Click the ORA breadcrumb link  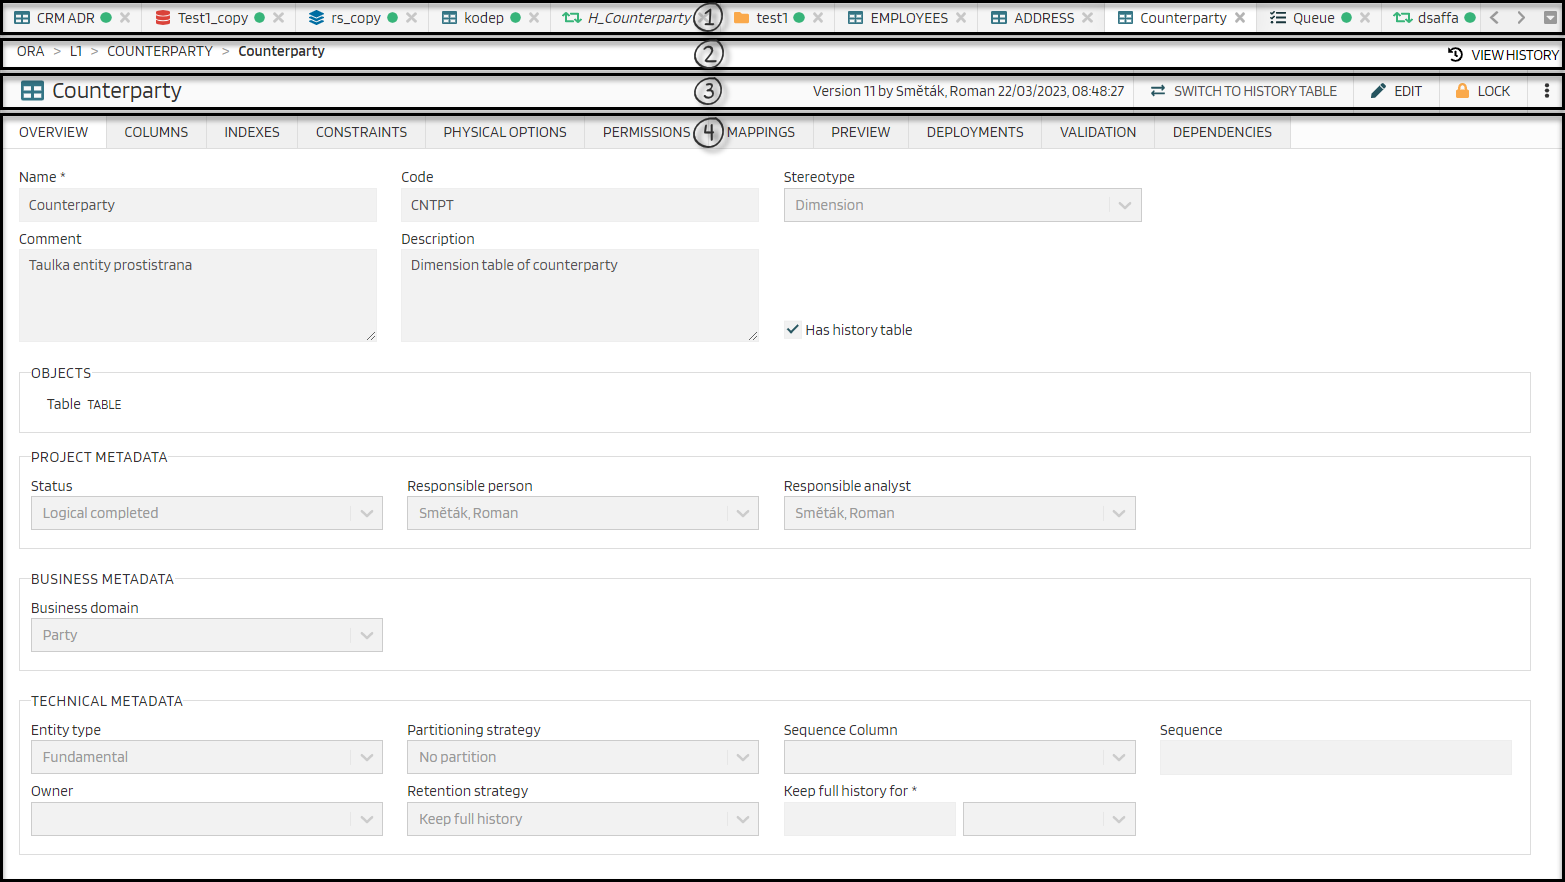tap(30, 51)
